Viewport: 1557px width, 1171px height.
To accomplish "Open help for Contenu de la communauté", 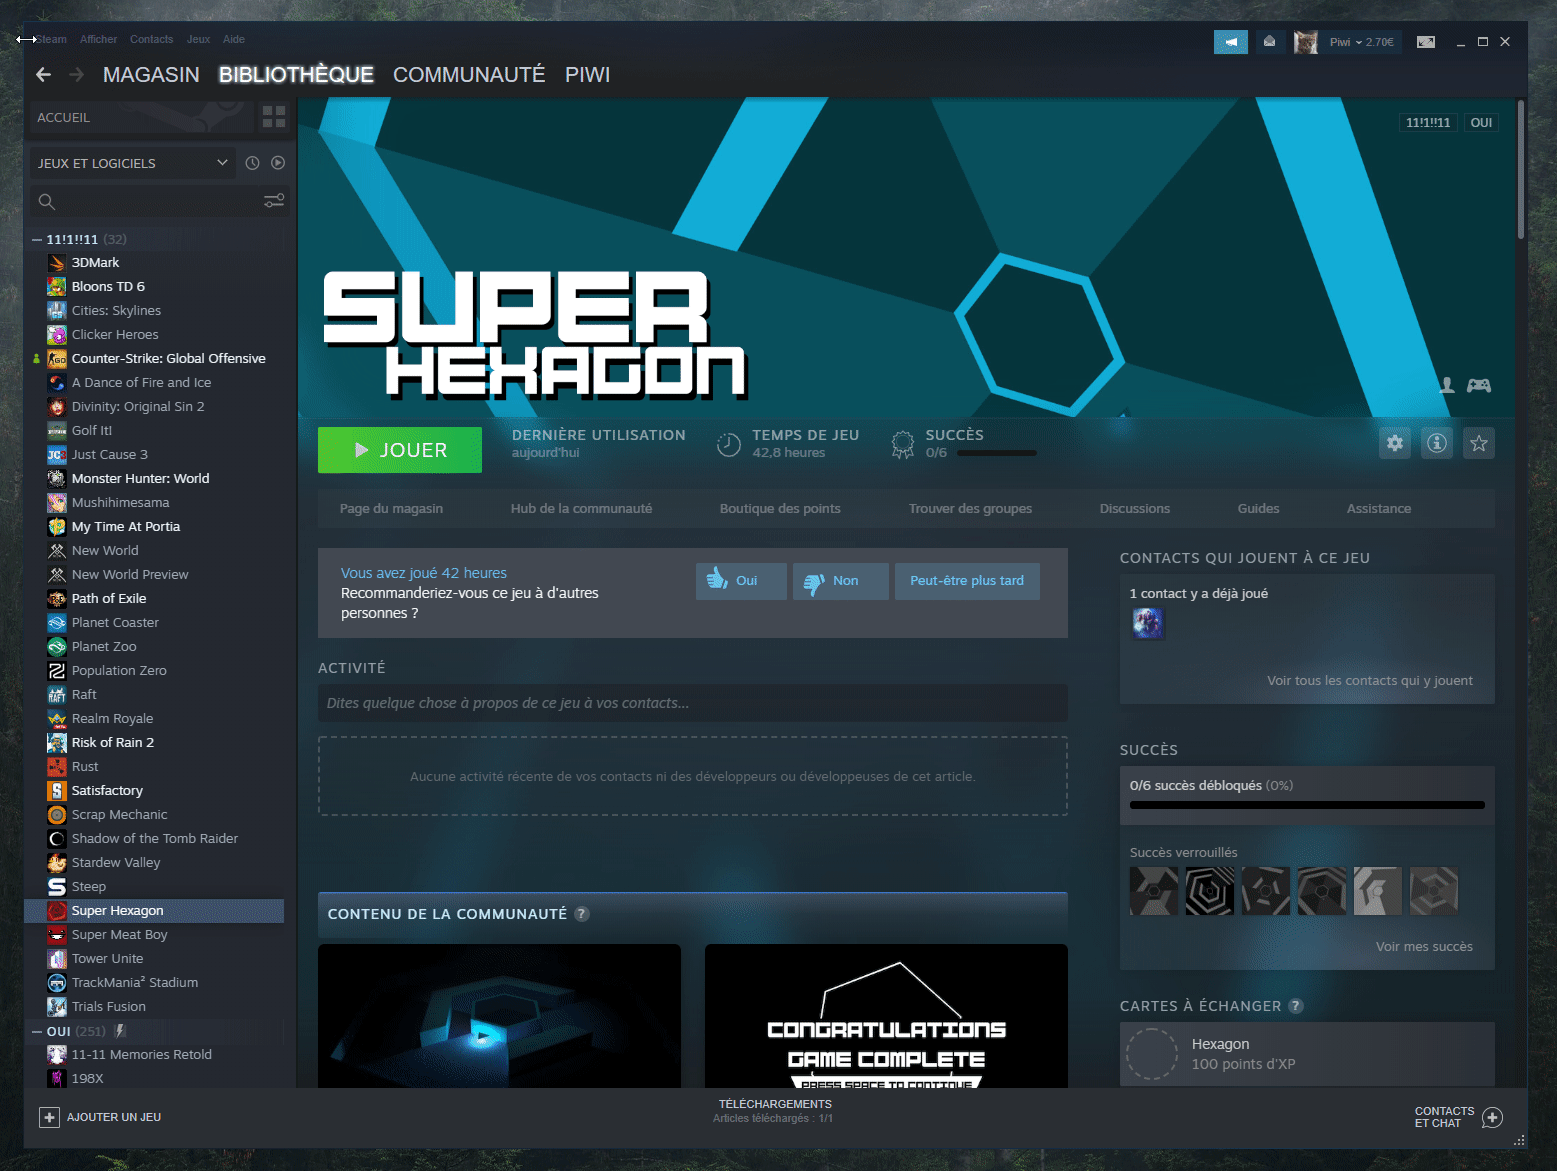I will point(582,914).
